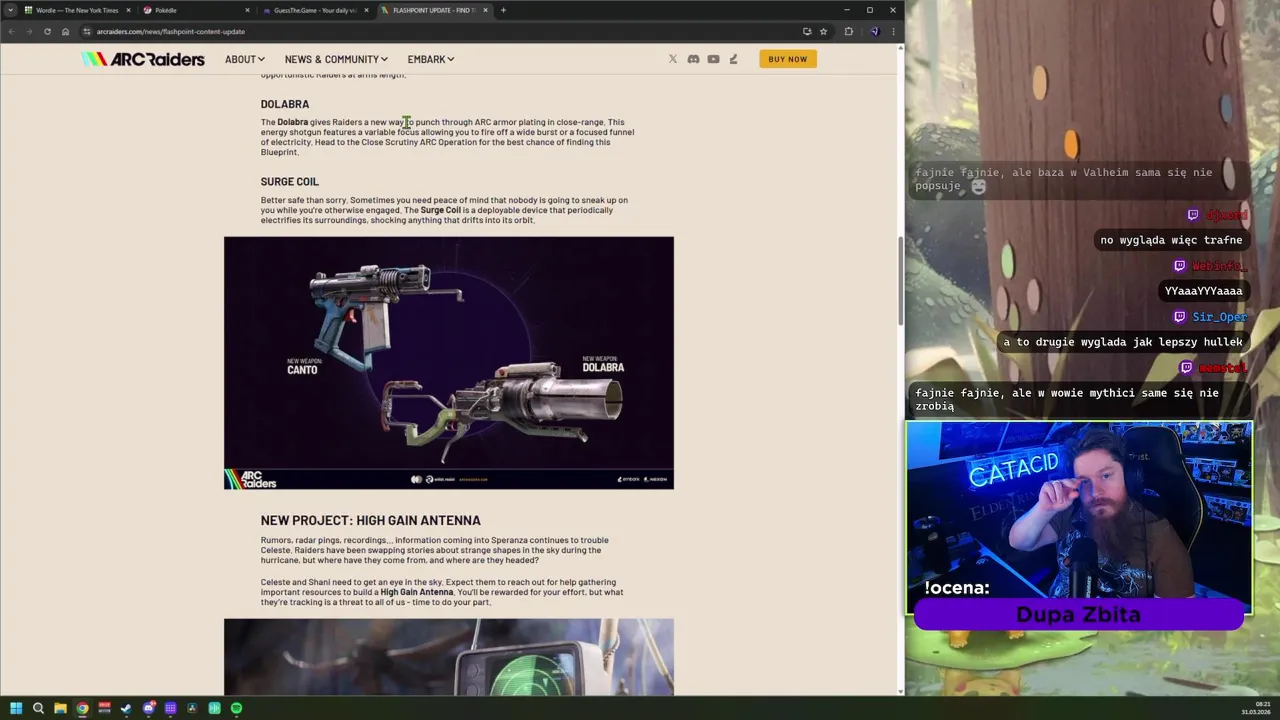Open taskbar Search
Viewport: 1280px width, 720px height.
point(38,708)
